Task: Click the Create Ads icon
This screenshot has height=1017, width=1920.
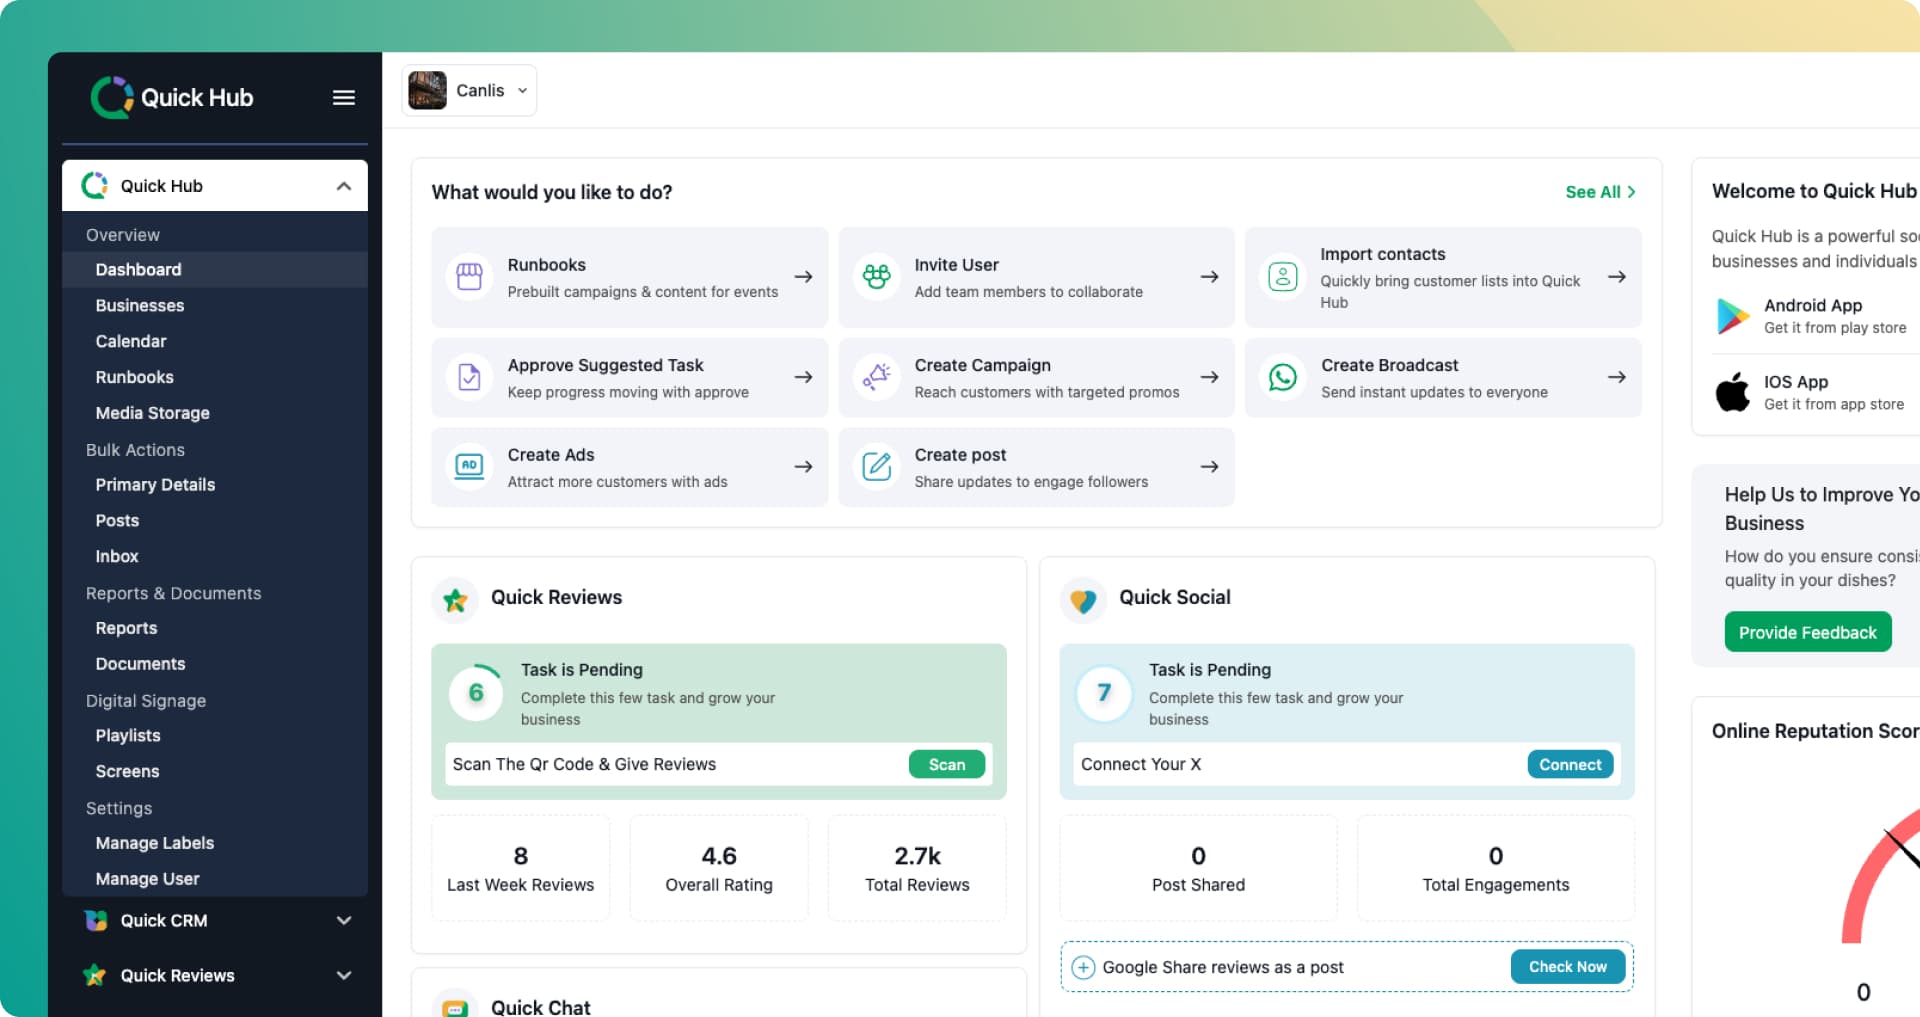Action: click(469, 466)
